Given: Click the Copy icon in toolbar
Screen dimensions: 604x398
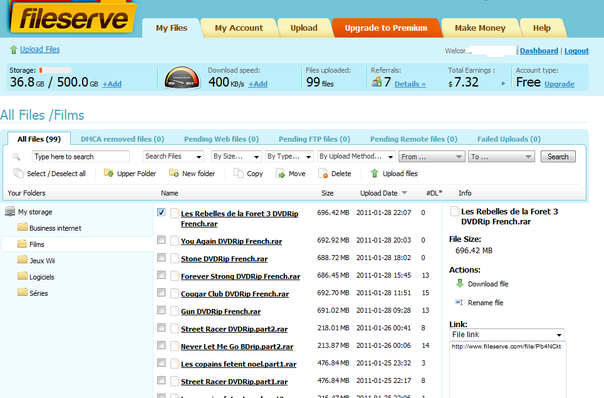Looking at the screenshot, I should [x=239, y=173].
